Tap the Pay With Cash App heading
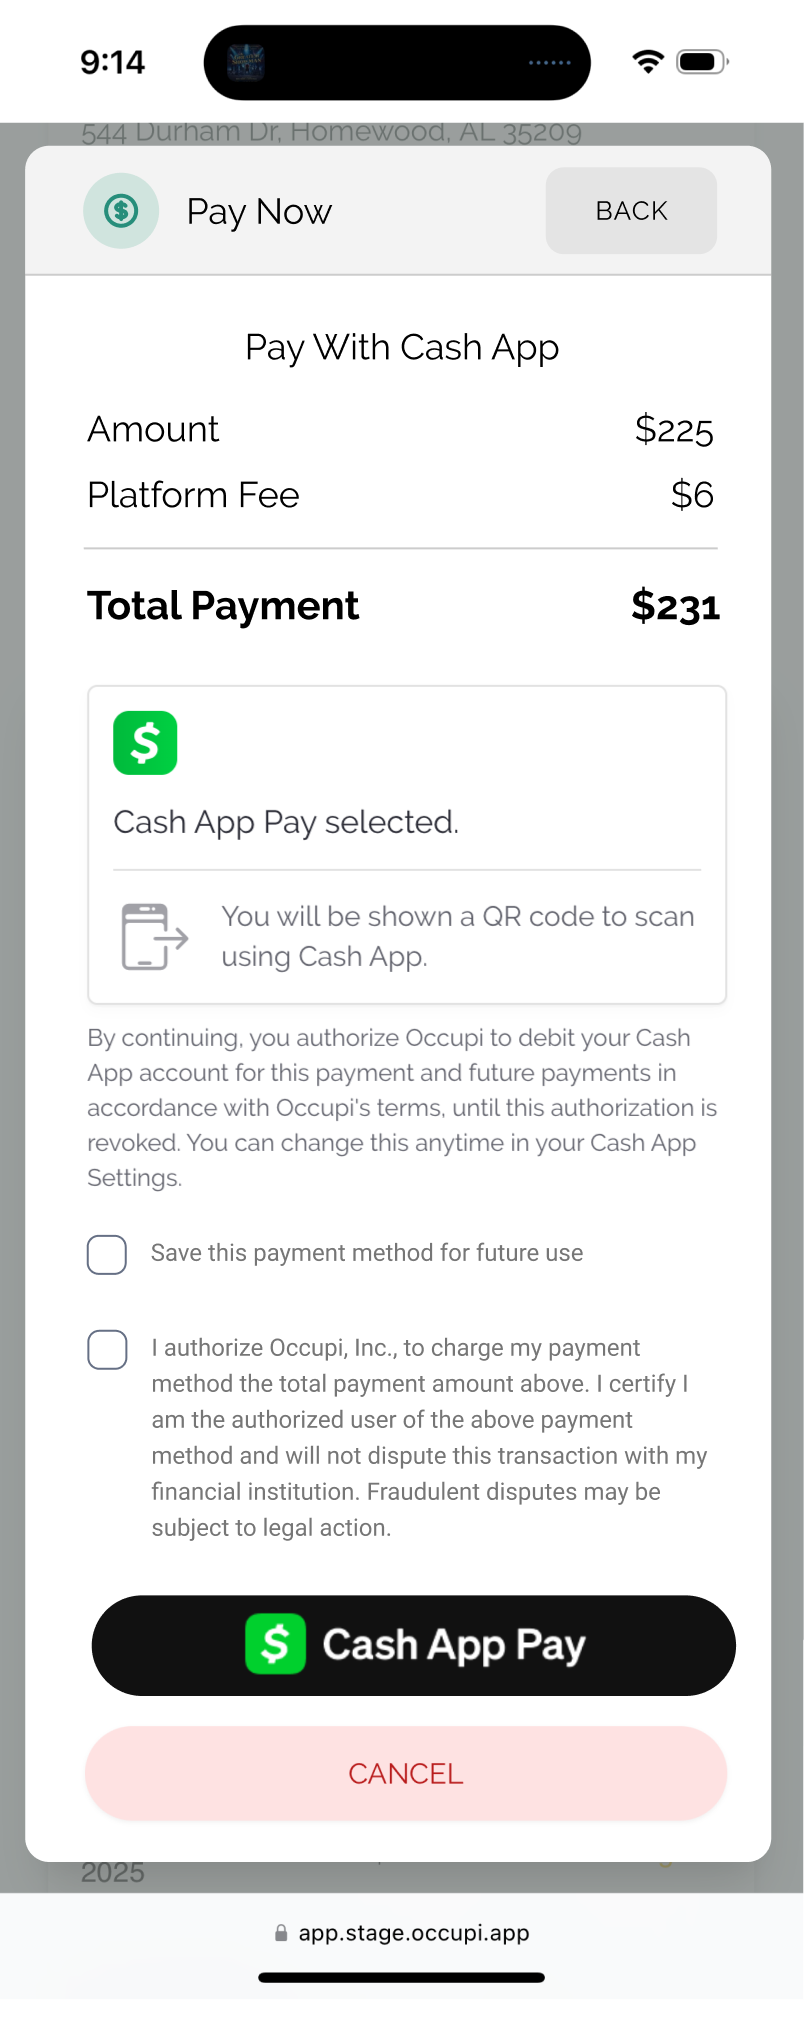 coord(402,348)
